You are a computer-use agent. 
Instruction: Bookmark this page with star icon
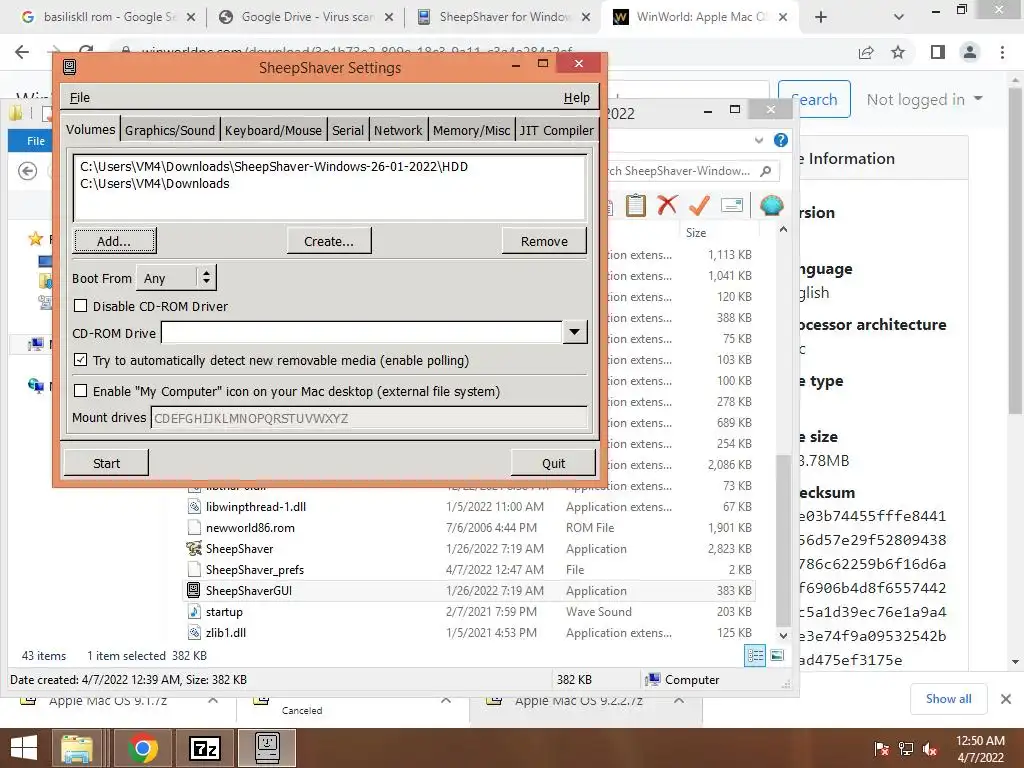click(899, 52)
